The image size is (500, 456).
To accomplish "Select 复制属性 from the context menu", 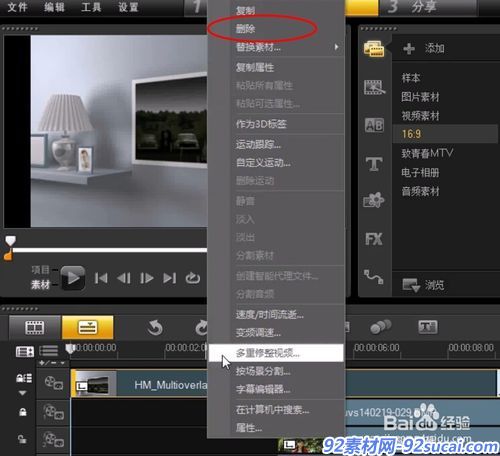I will pos(255,68).
